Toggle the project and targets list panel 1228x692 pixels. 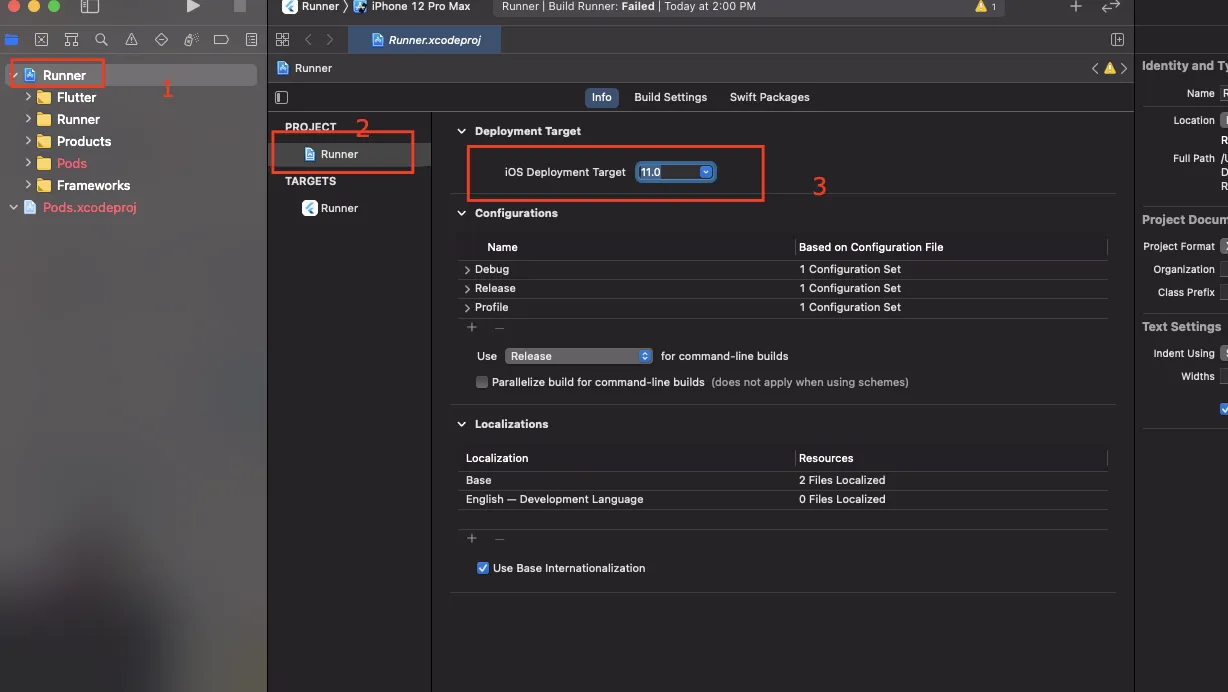click(x=282, y=97)
